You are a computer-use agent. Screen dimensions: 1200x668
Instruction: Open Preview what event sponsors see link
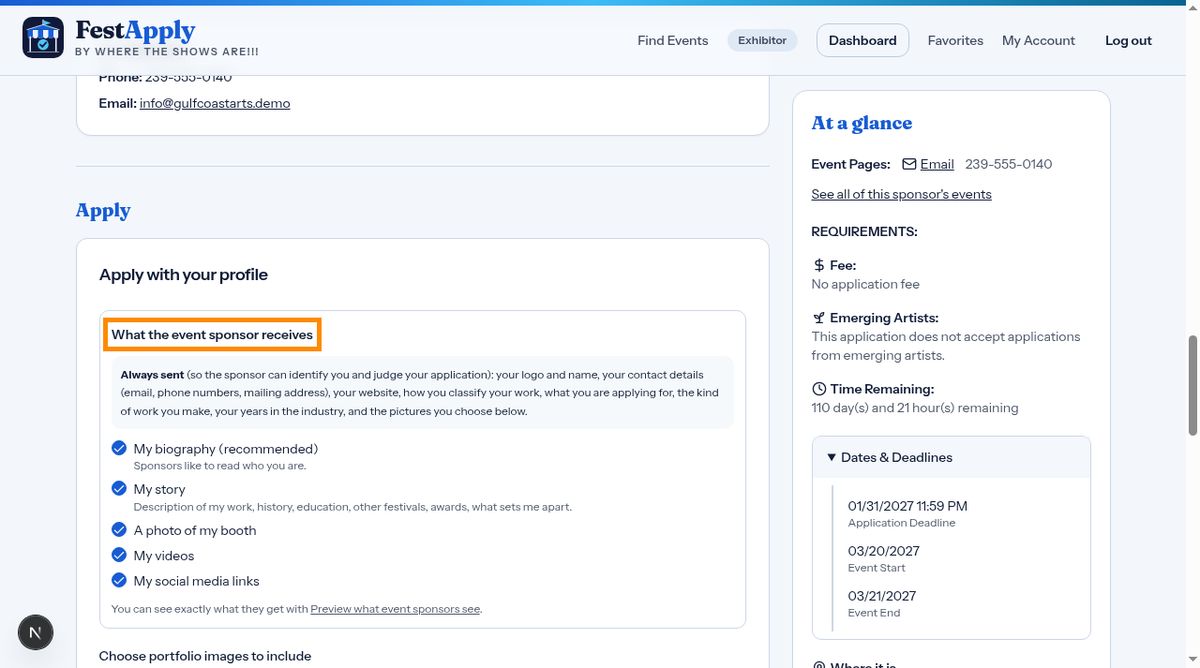pos(395,608)
